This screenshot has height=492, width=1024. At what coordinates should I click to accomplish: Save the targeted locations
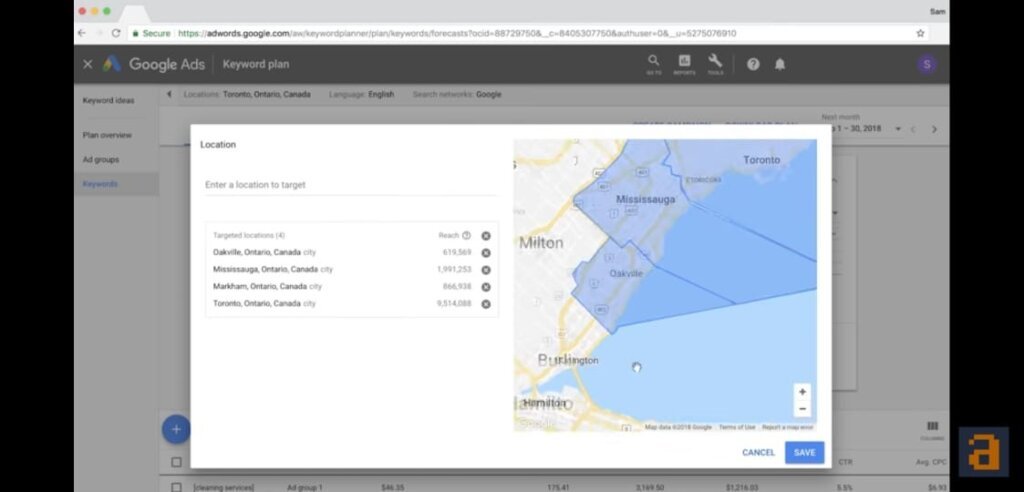click(x=805, y=452)
